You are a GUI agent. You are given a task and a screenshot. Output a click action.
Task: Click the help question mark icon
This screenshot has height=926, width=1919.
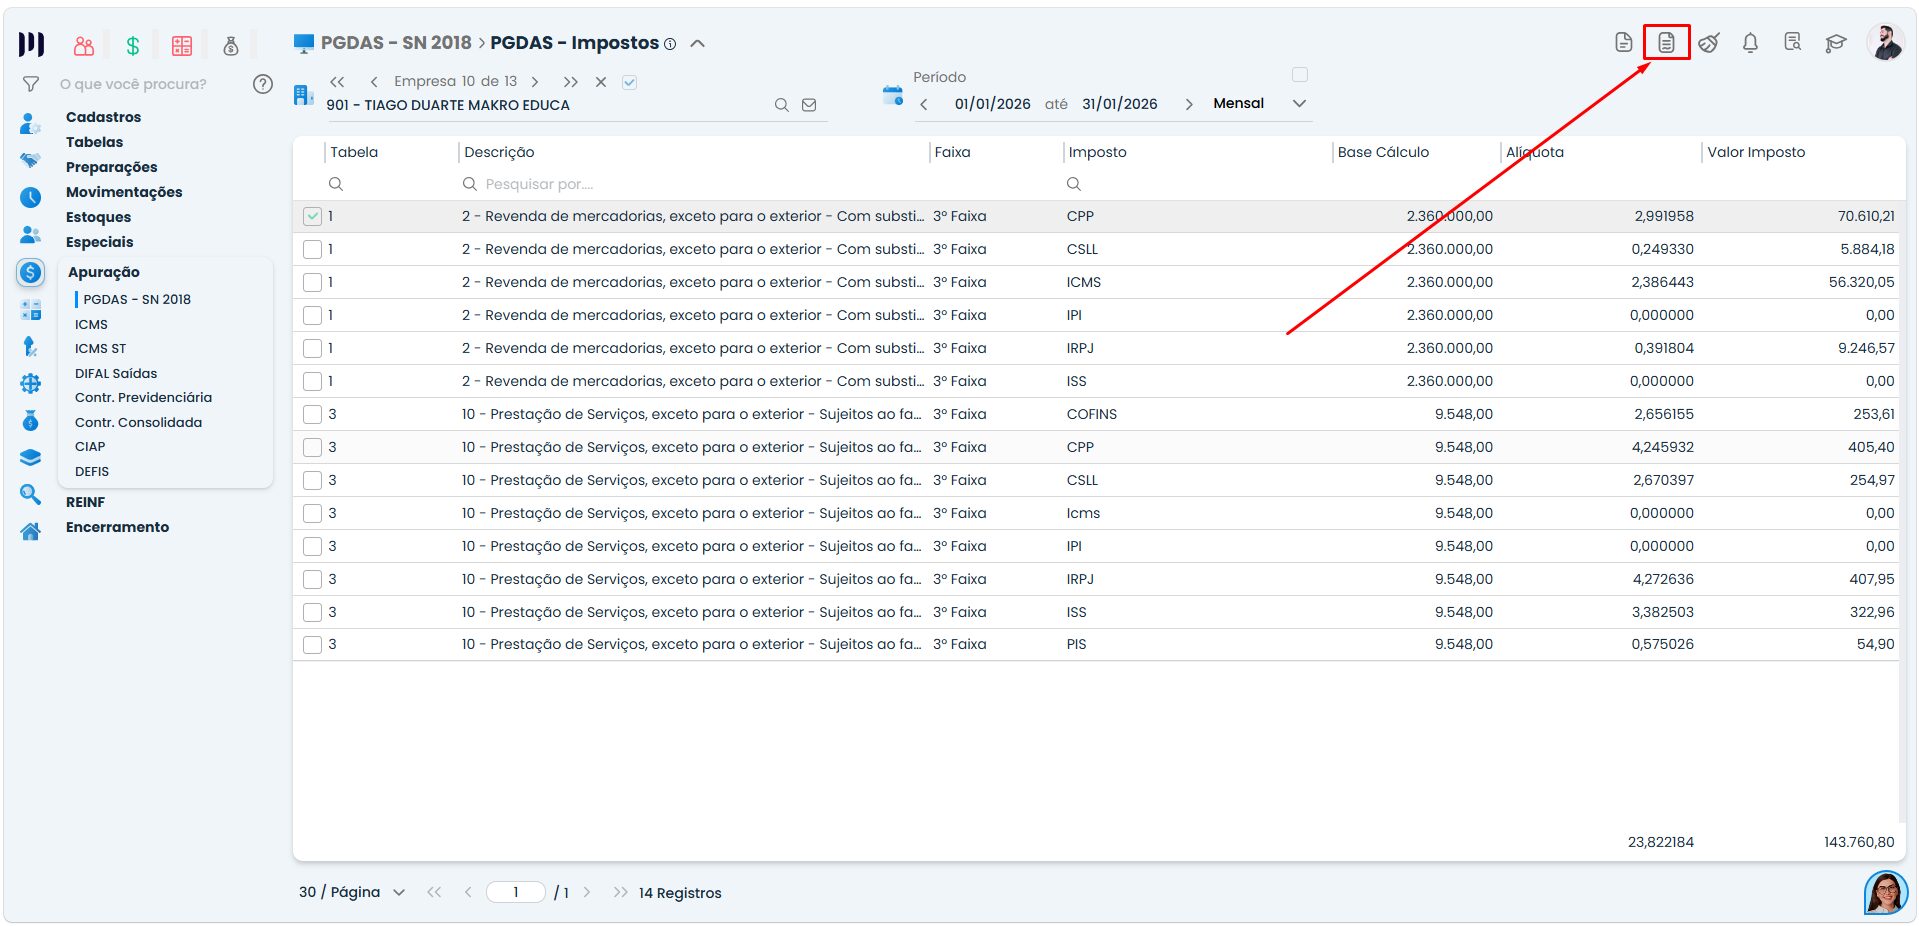coord(263,84)
